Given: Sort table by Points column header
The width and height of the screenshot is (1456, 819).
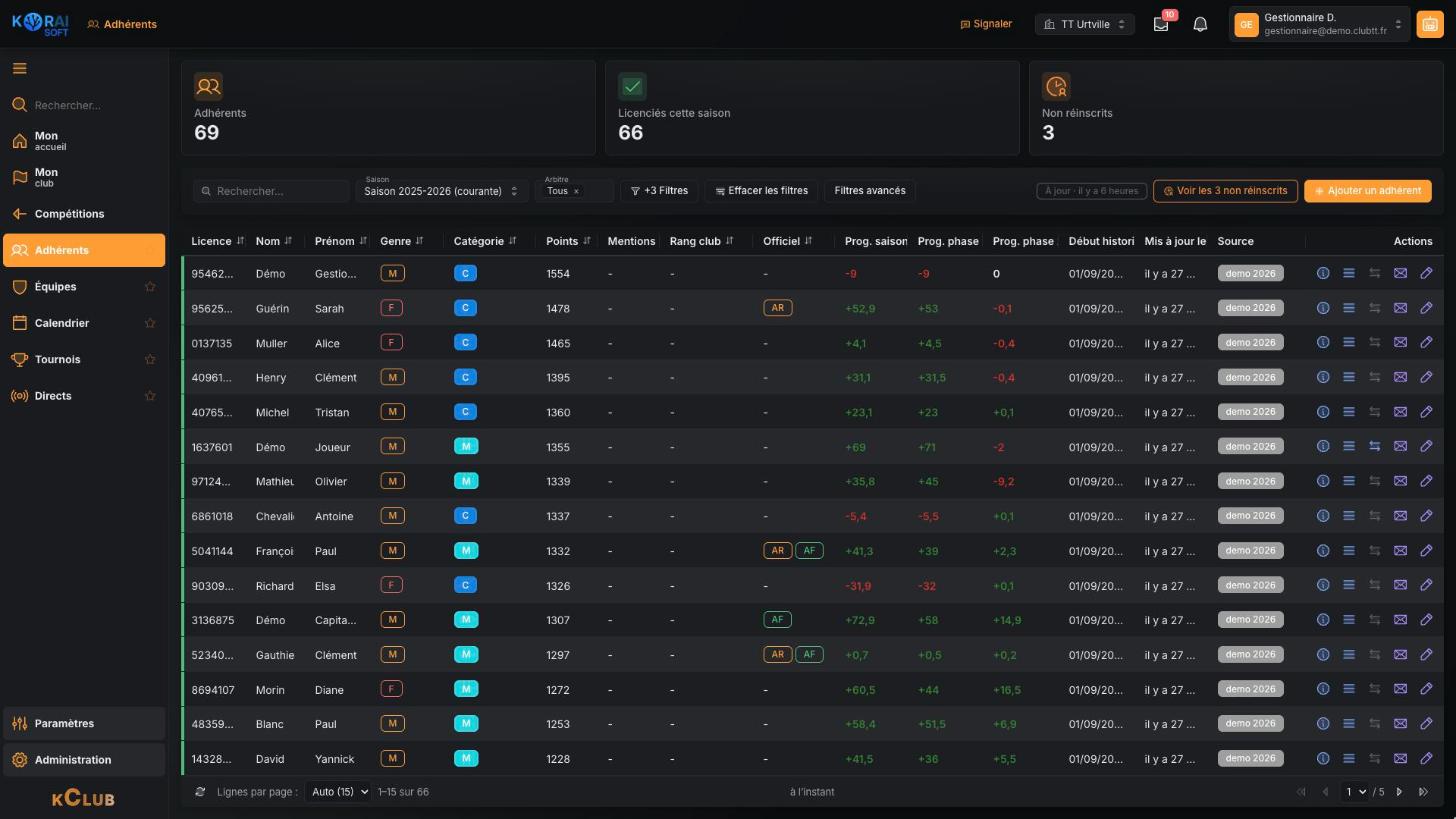Looking at the screenshot, I should click(x=568, y=241).
